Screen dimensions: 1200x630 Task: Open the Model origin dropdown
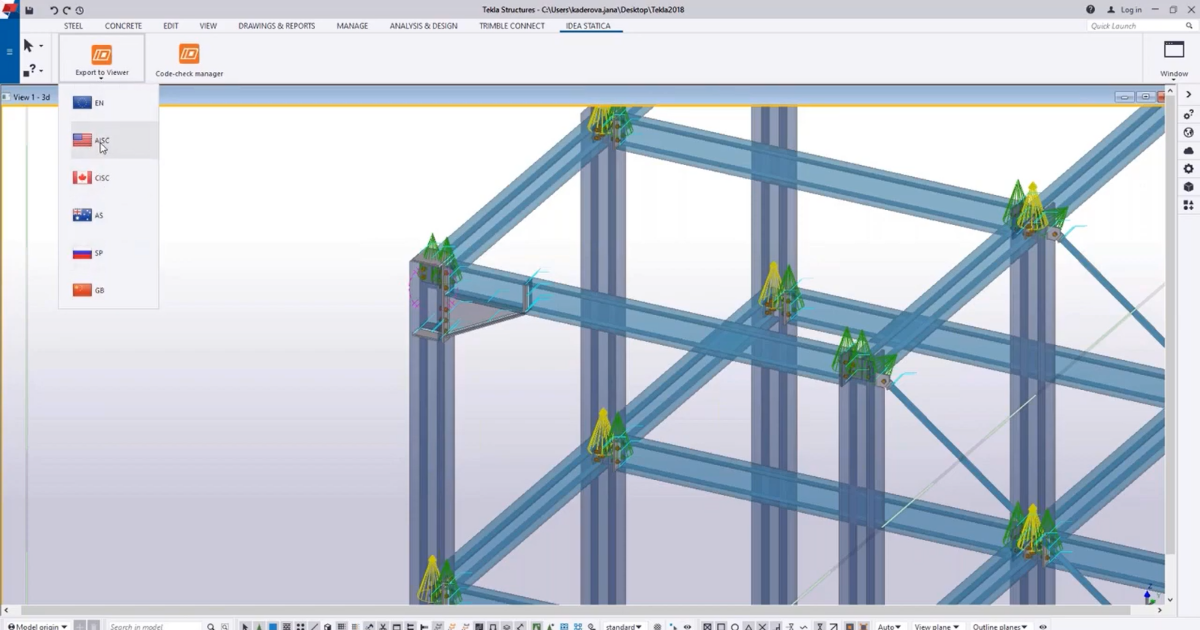(x=37, y=626)
